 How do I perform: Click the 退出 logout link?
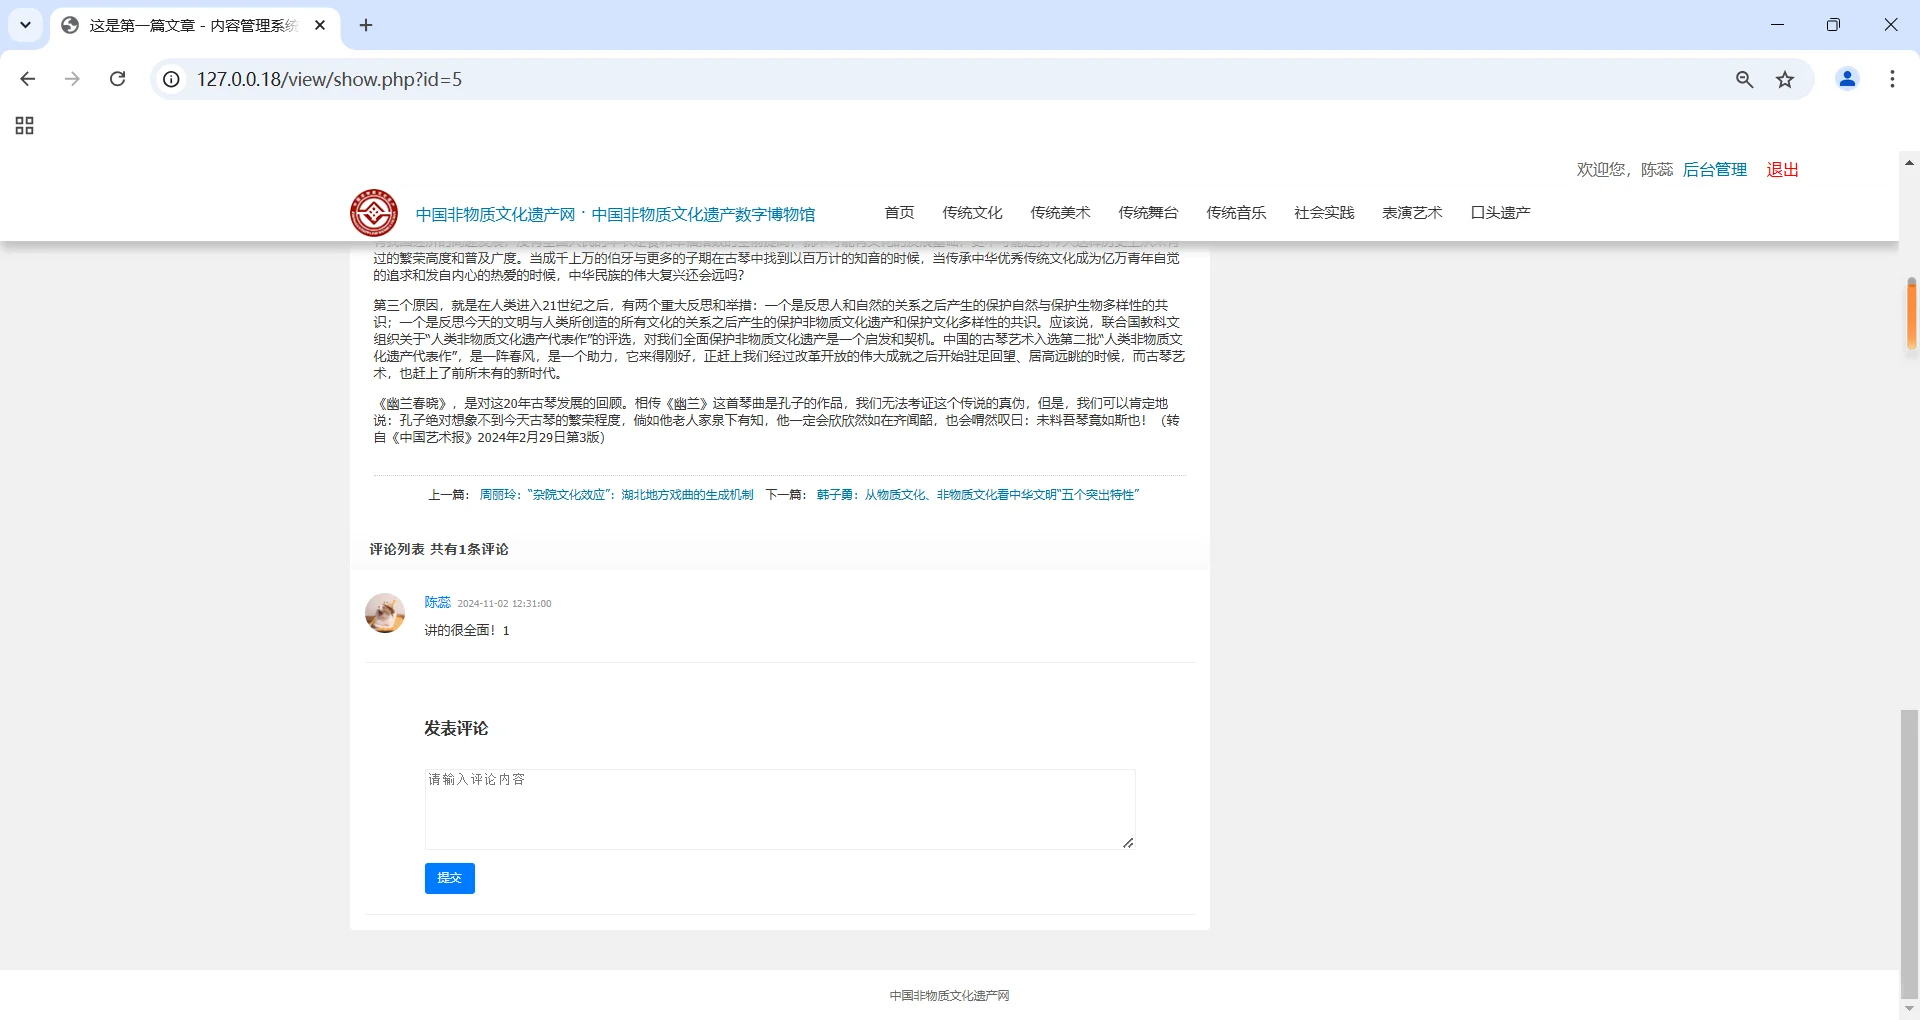(x=1782, y=169)
